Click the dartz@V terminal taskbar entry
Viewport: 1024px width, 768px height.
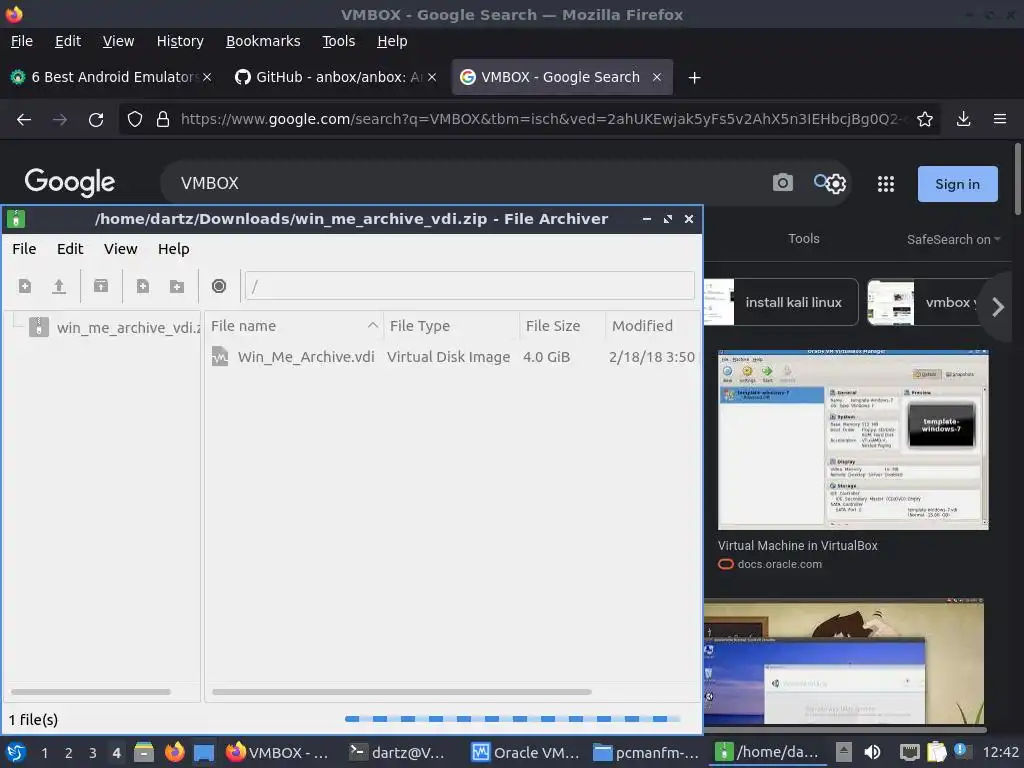coord(398,752)
